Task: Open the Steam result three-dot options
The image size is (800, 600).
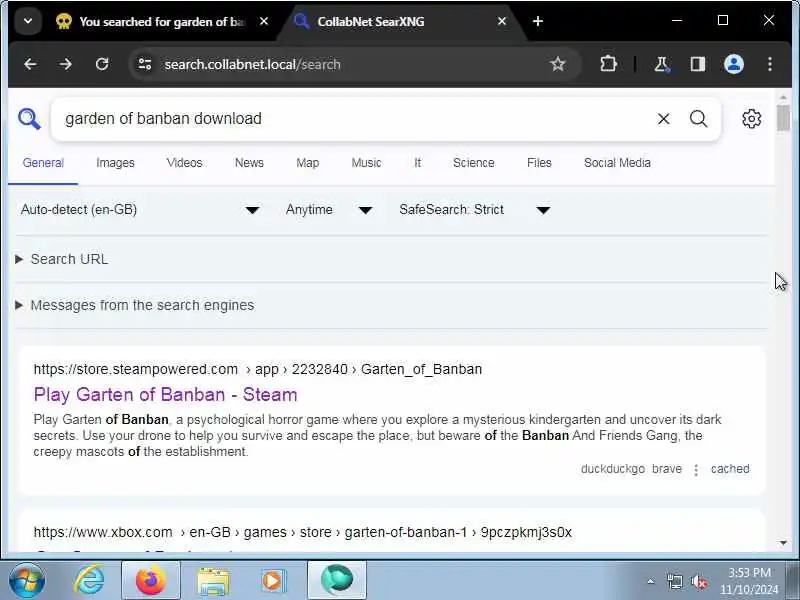Action: tap(696, 469)
